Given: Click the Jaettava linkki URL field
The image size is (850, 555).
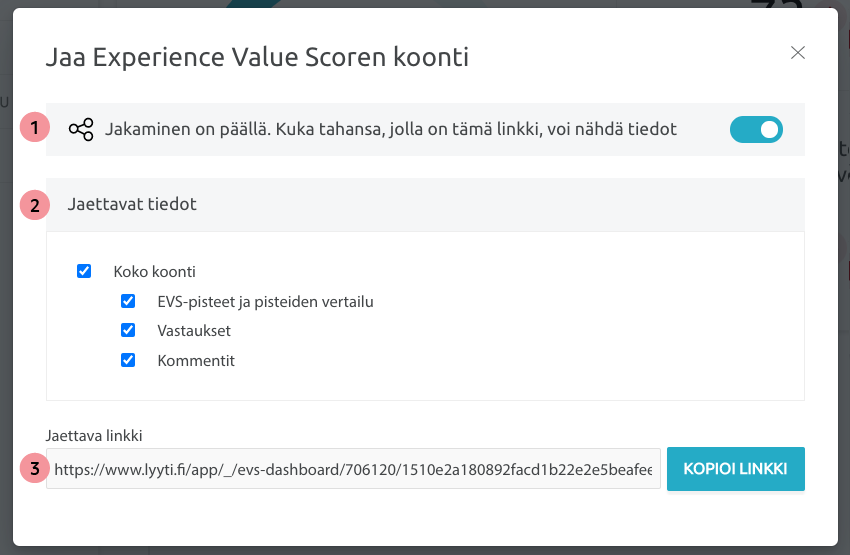Looking at the screenshot, I should (353, 469).
